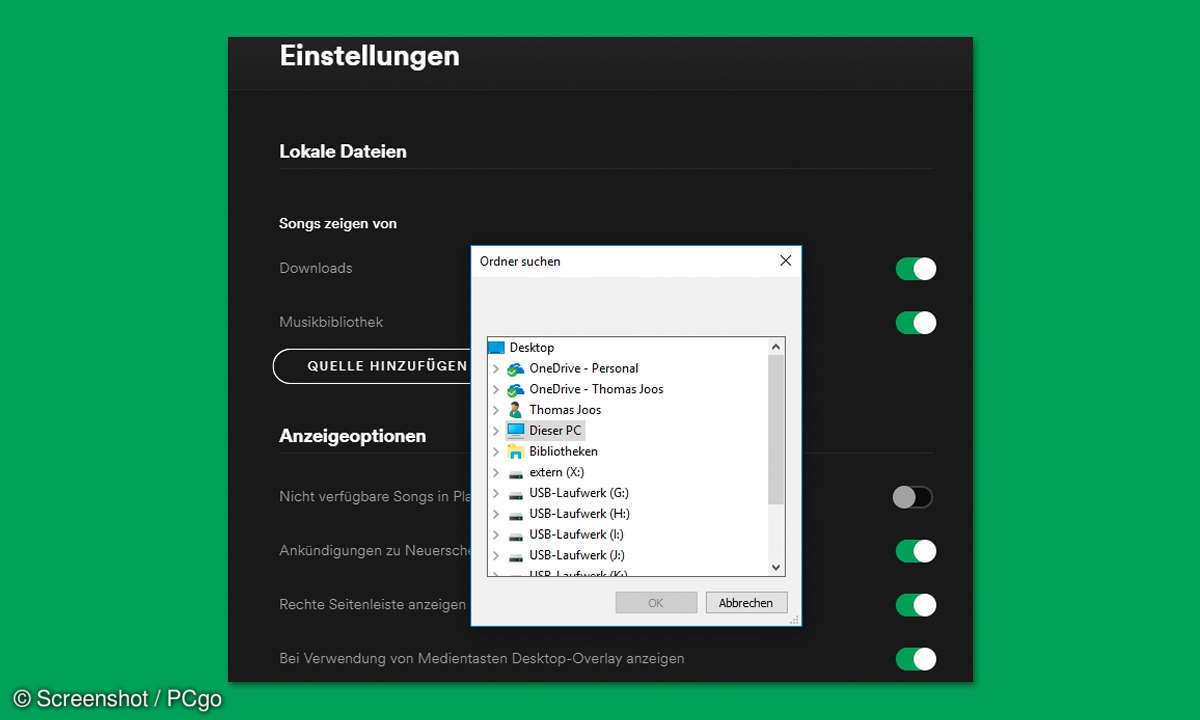Image resolution: width=1200 pixels, height=720 pixels.
Task: Click the Anzeigeoptionen heading
Action: tap(353, 436)
